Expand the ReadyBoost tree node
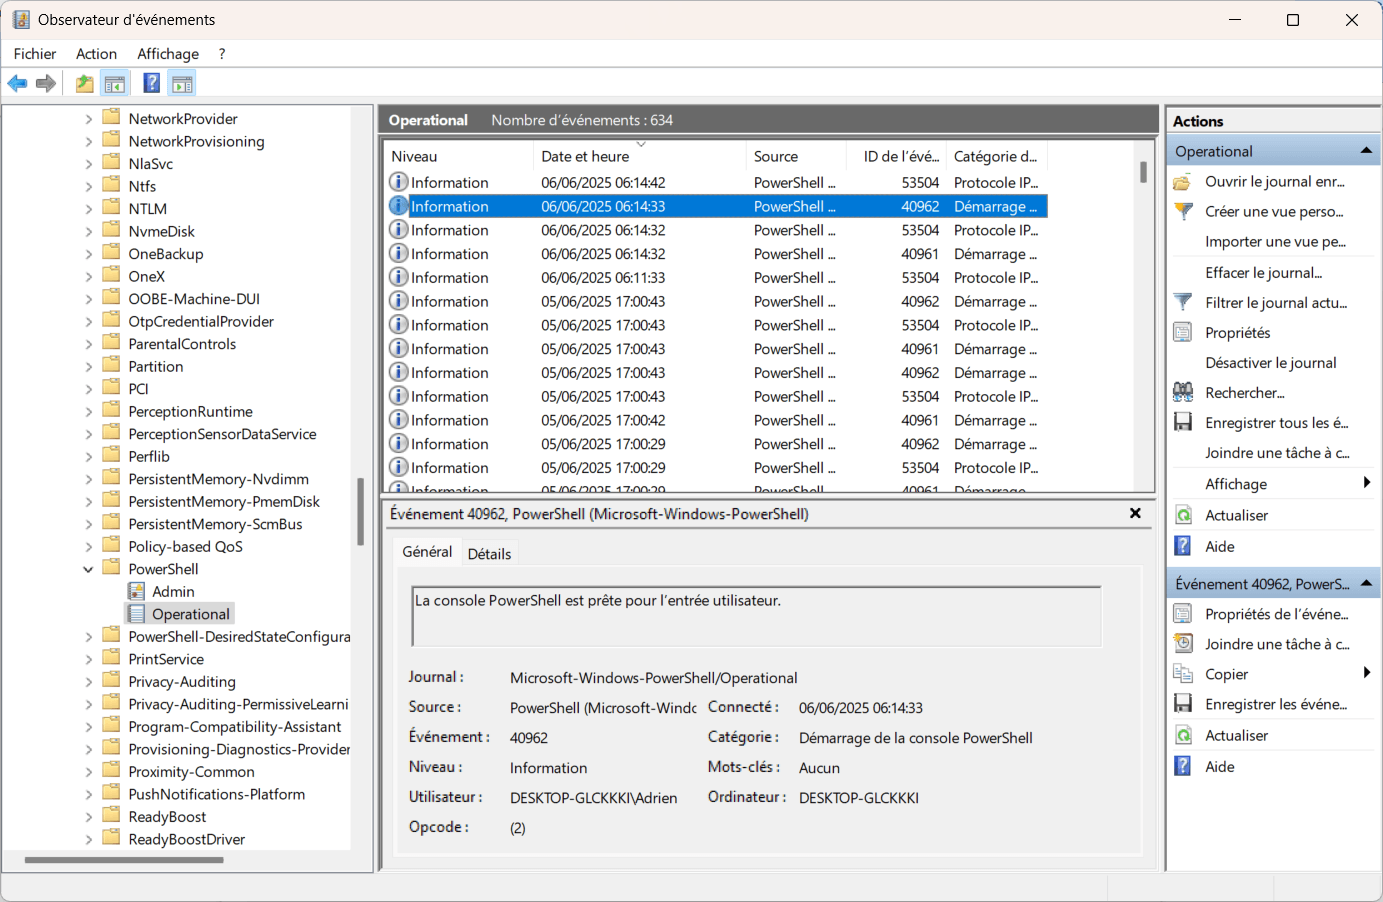 click(x=88, y=817)
